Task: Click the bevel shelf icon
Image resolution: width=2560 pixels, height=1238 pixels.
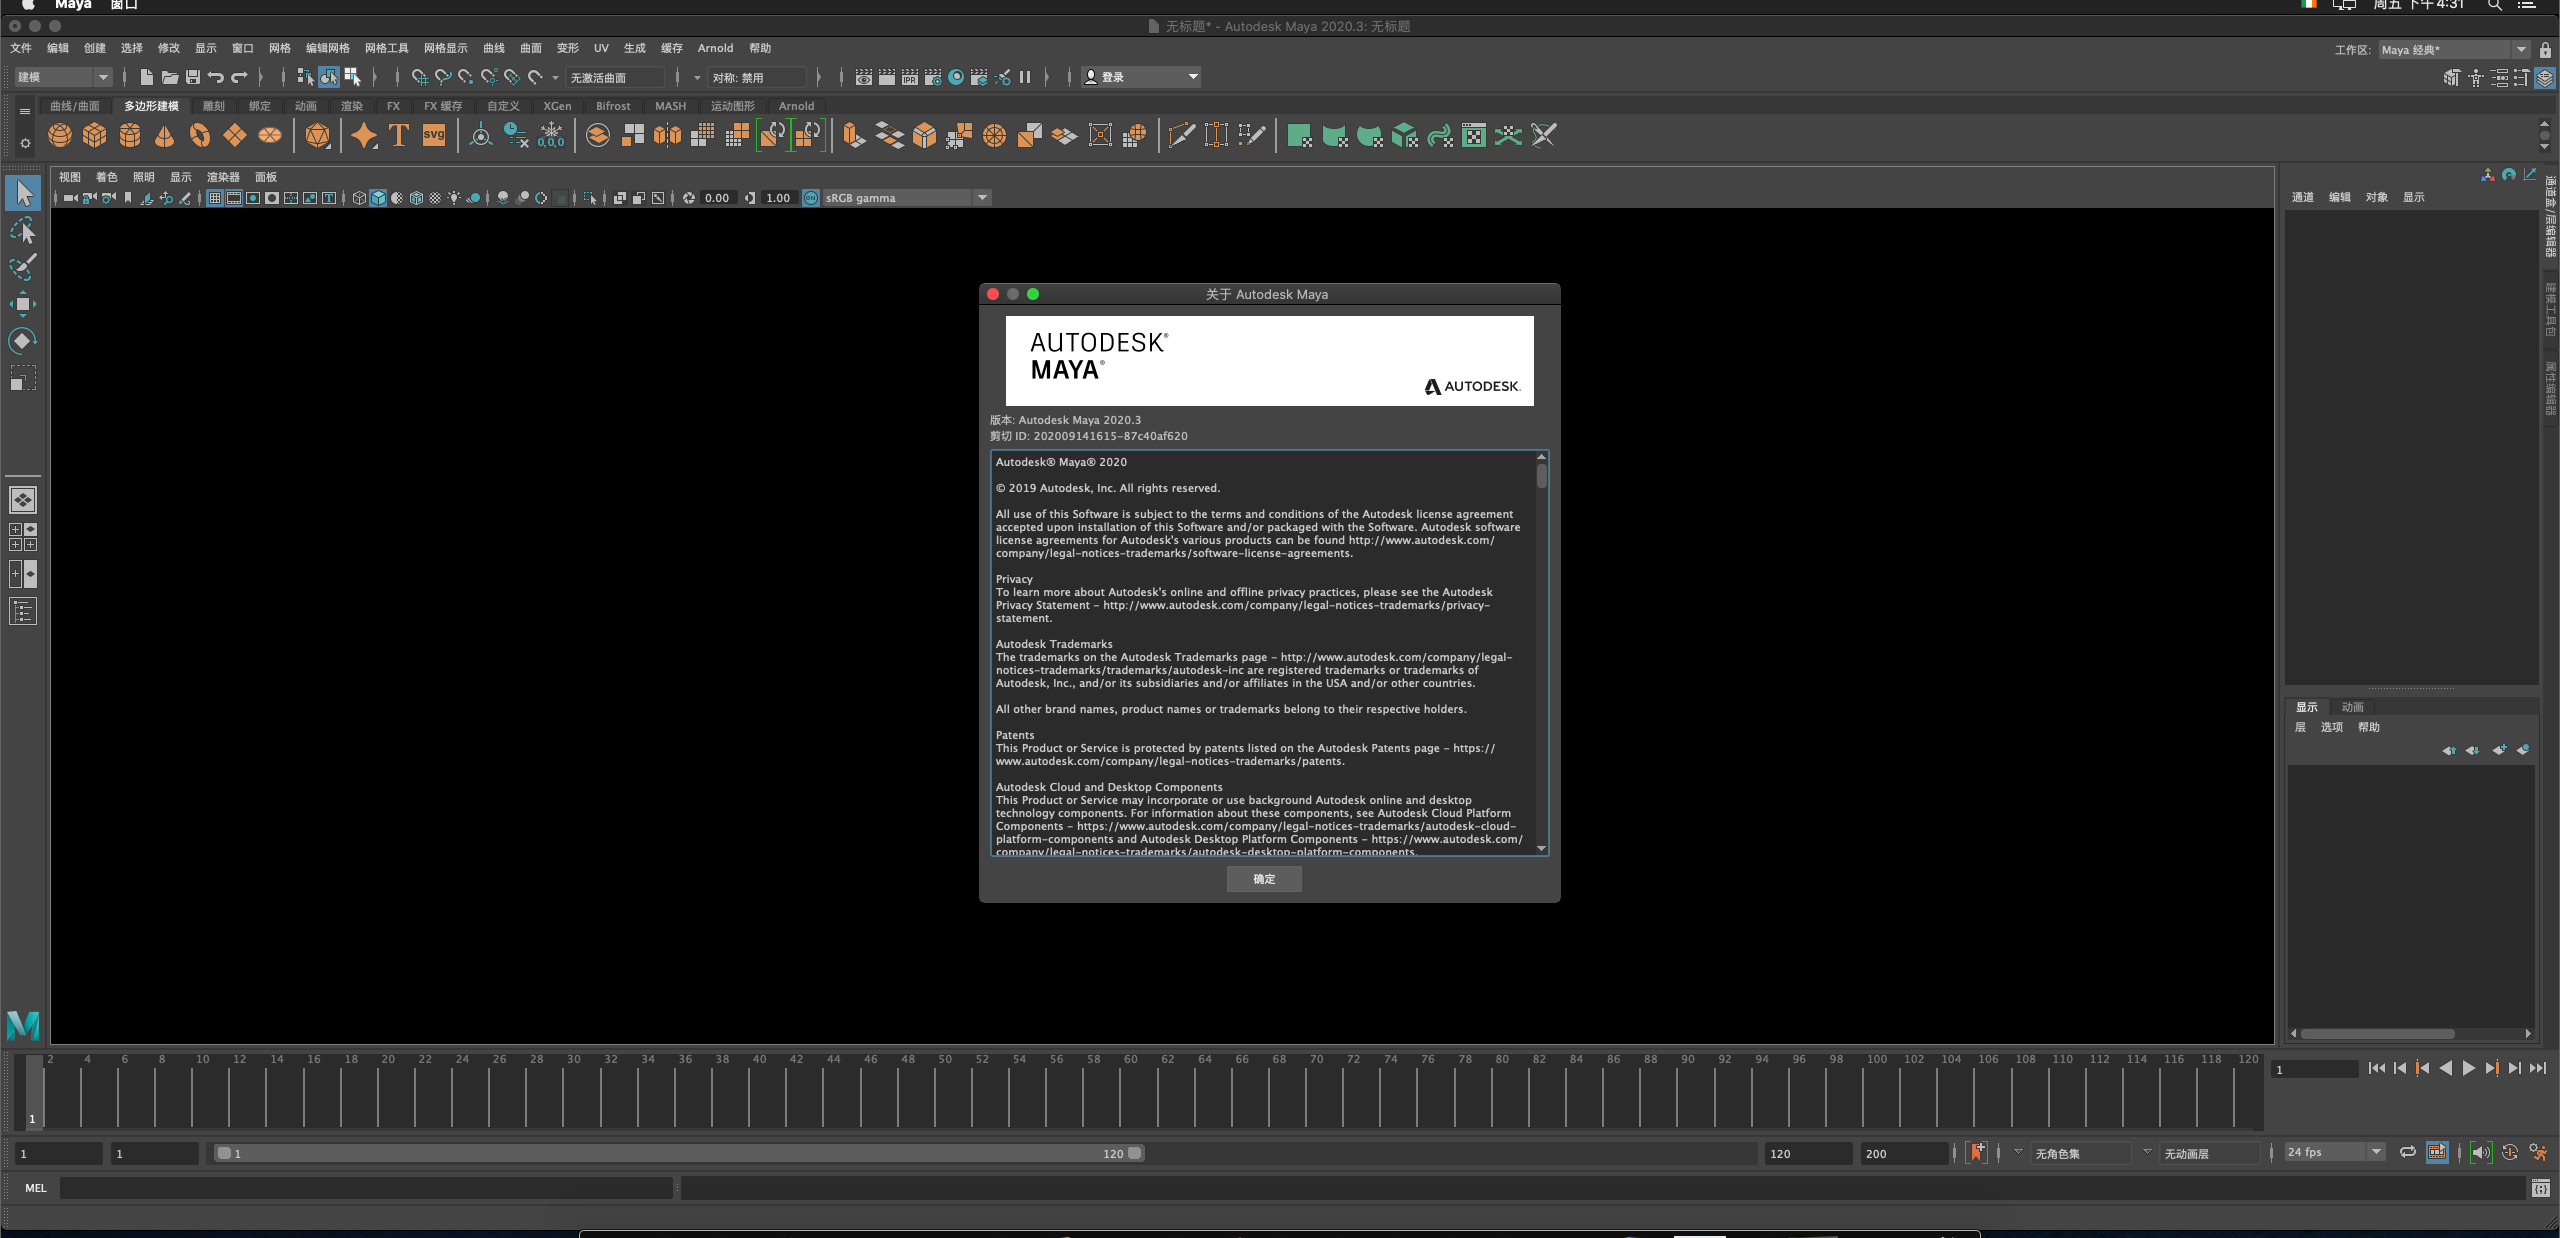Action: (924, 135)
